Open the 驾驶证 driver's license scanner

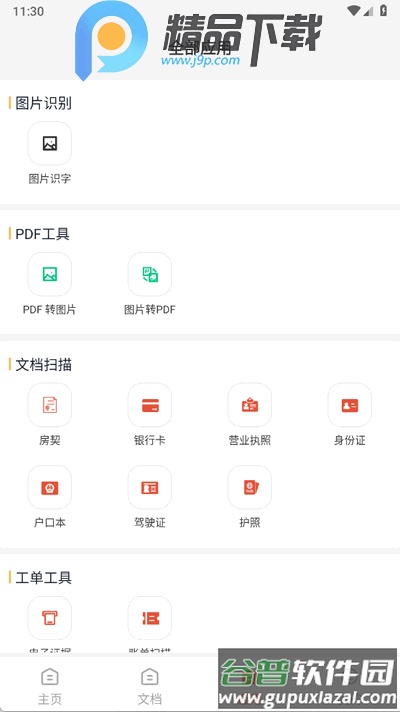pos(149,488)
